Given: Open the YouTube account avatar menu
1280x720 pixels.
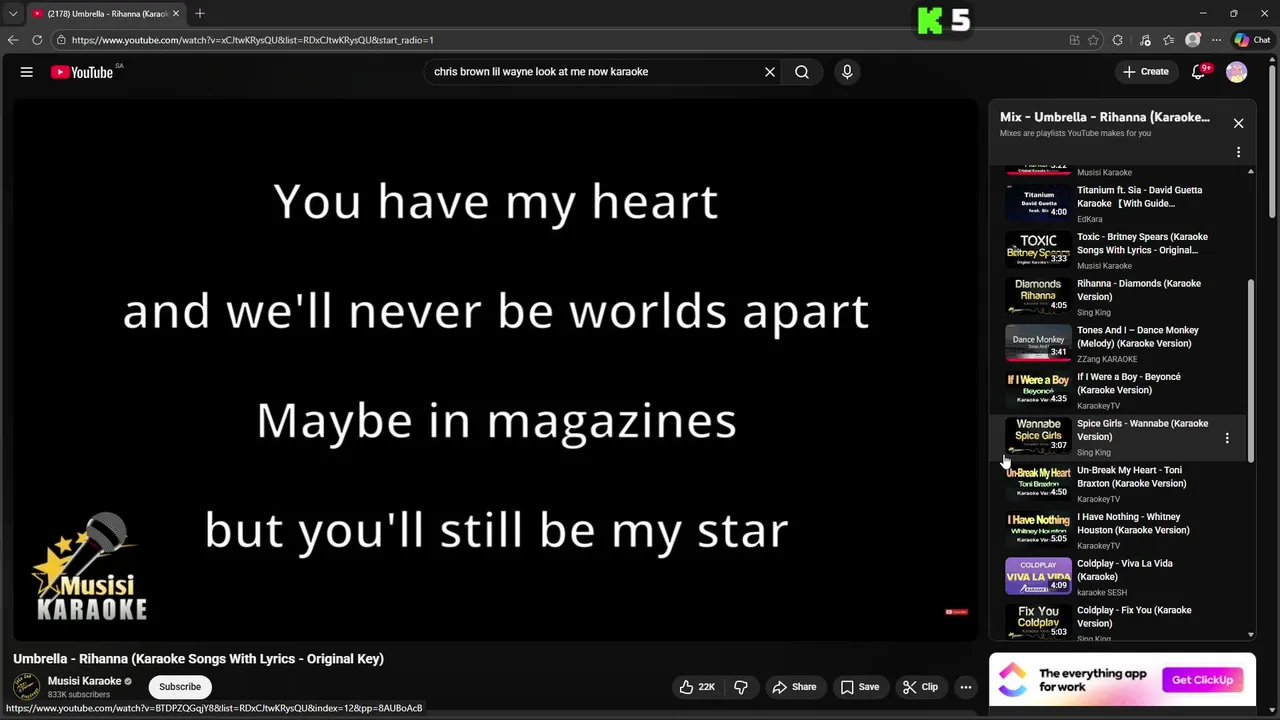Looking at the screenshot, I should (1237, 72).
